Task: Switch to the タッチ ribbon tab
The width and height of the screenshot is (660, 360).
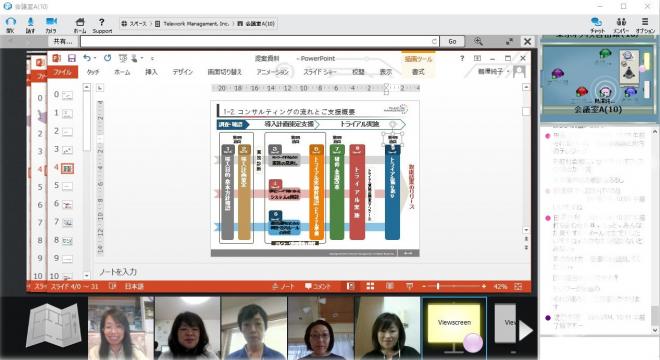Action: tap(93, 72)
